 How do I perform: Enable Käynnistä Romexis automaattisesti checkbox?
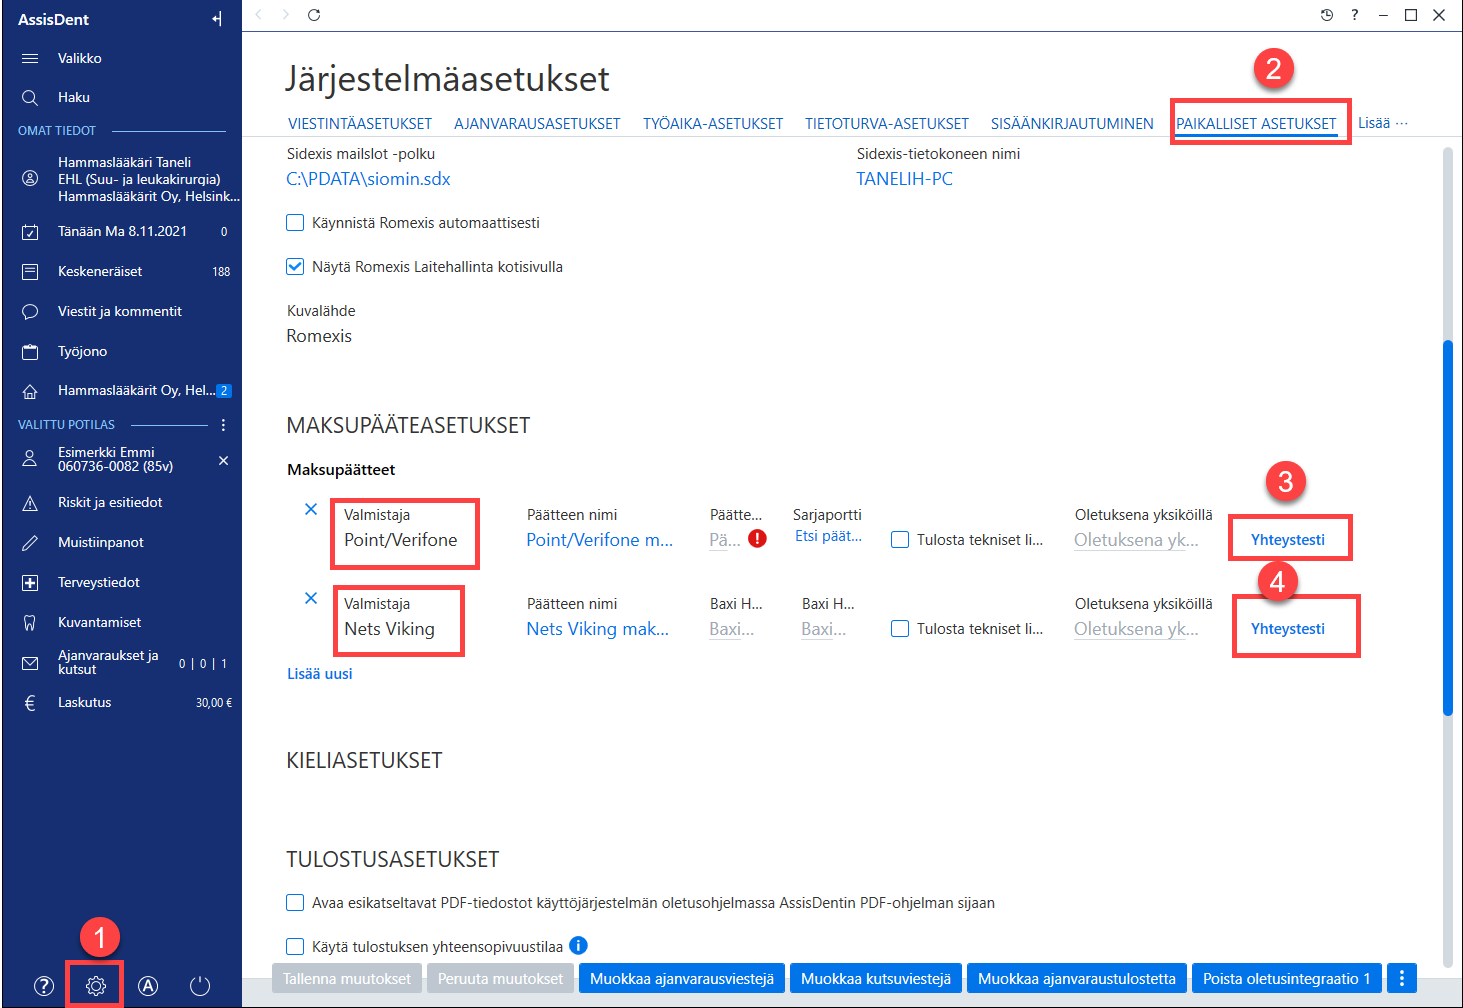click(295, 223)
